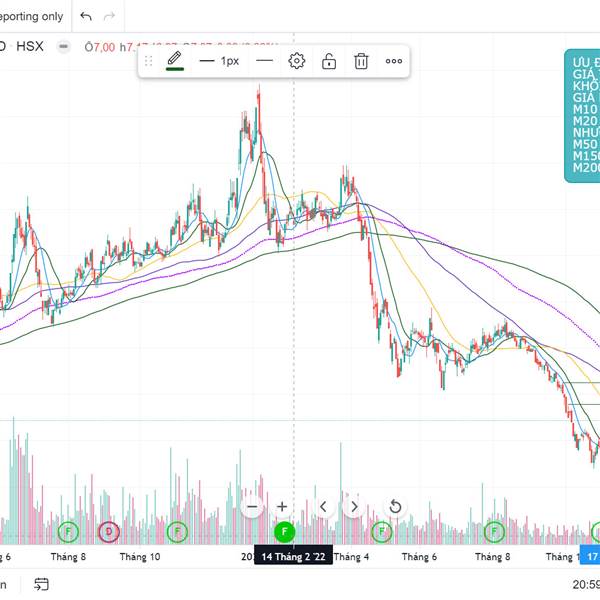
Task: Click the Tháng 6 time axis label
Action: (419, 557)
